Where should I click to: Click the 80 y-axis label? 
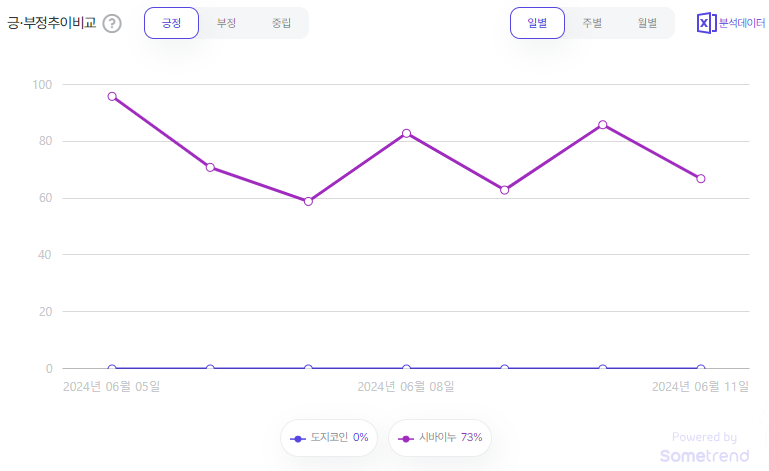[45, 141]
